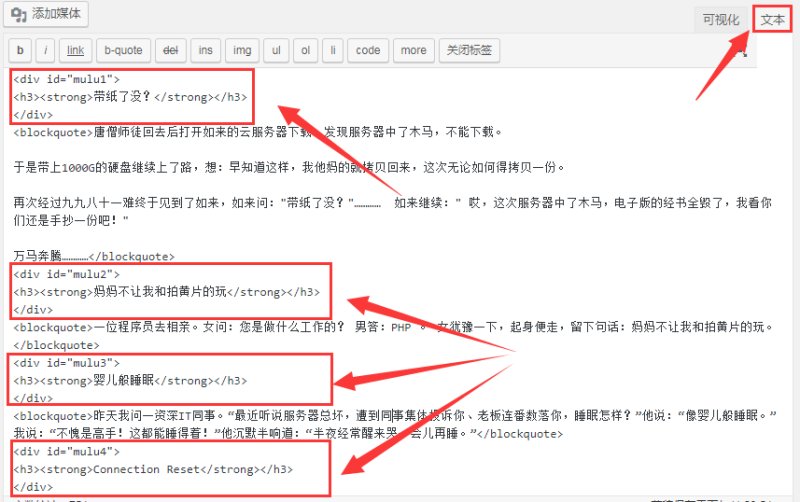Insert bold tag with b button
Viewport: 800px width, 502px height.
pyautogui.click(x=20, y=50)
